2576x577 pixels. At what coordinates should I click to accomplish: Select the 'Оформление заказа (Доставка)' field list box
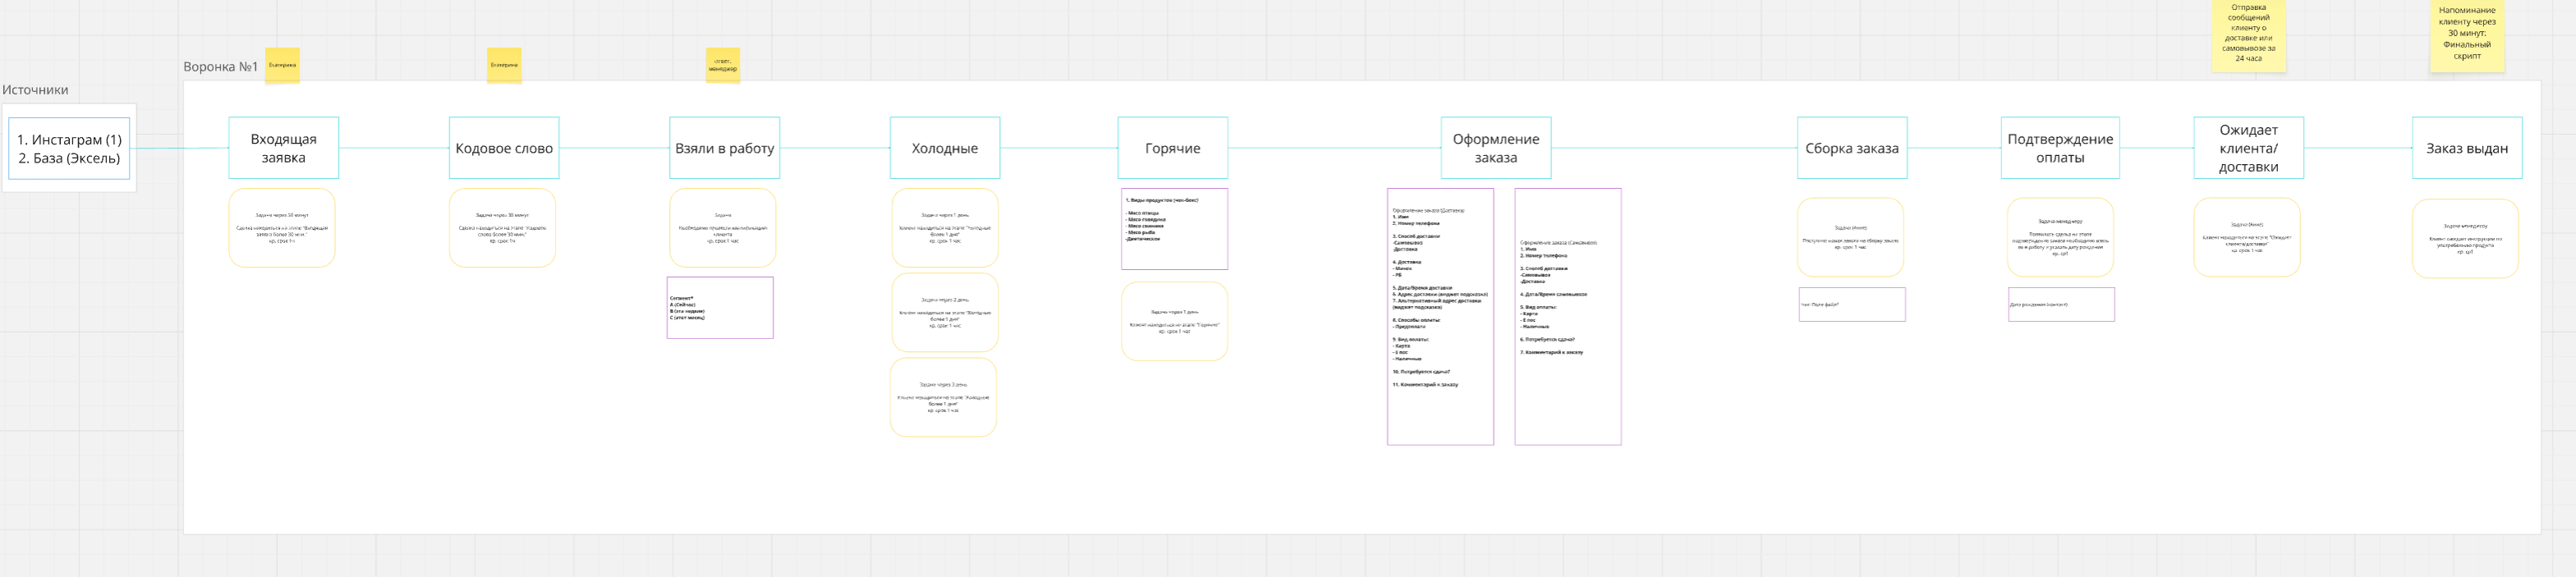(x=1440, y=317)
